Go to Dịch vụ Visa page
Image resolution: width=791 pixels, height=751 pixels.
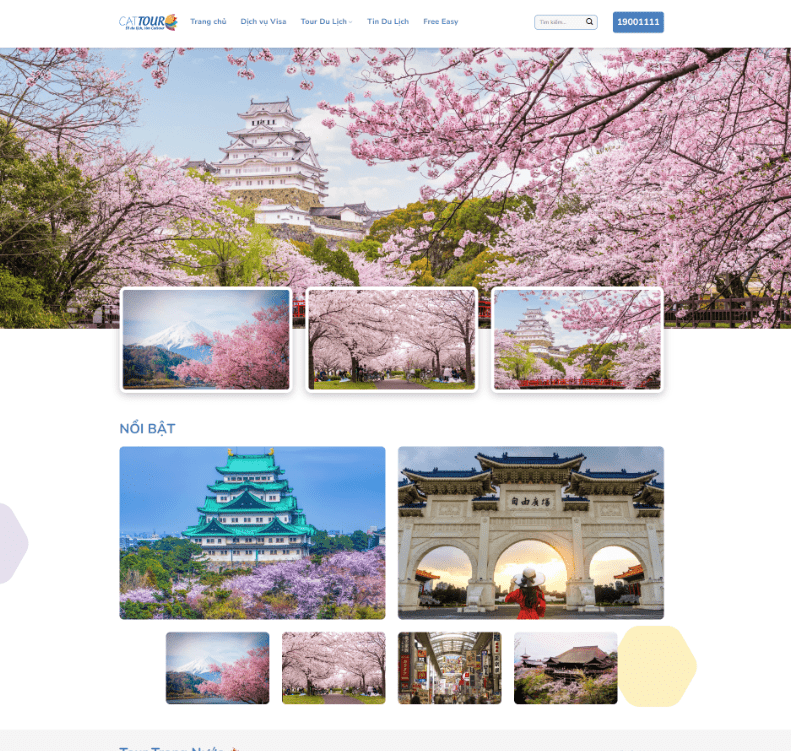tap(263, 22)
